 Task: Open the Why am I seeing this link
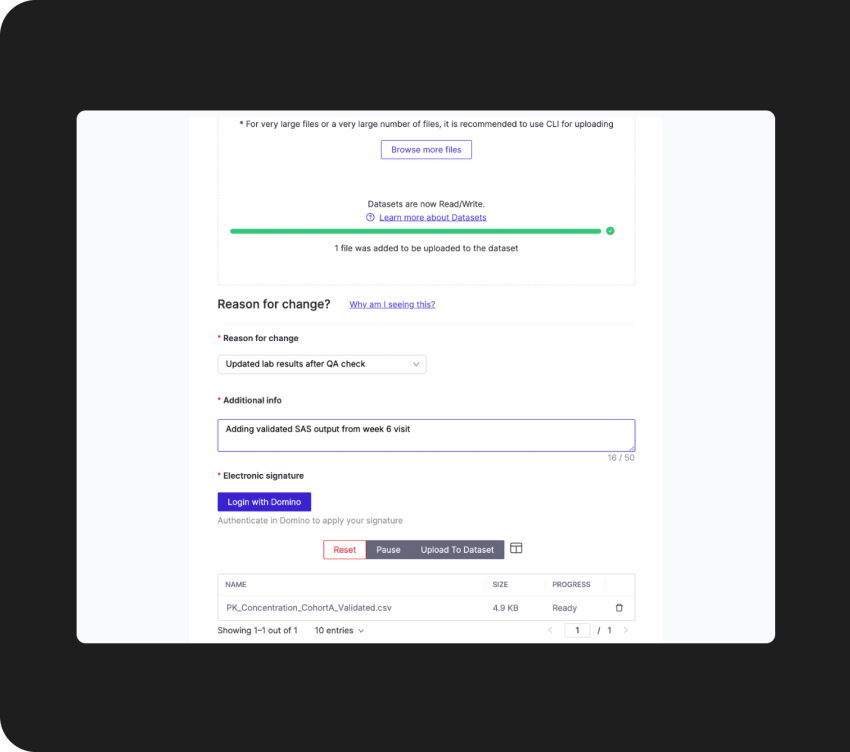pos(392,305)
